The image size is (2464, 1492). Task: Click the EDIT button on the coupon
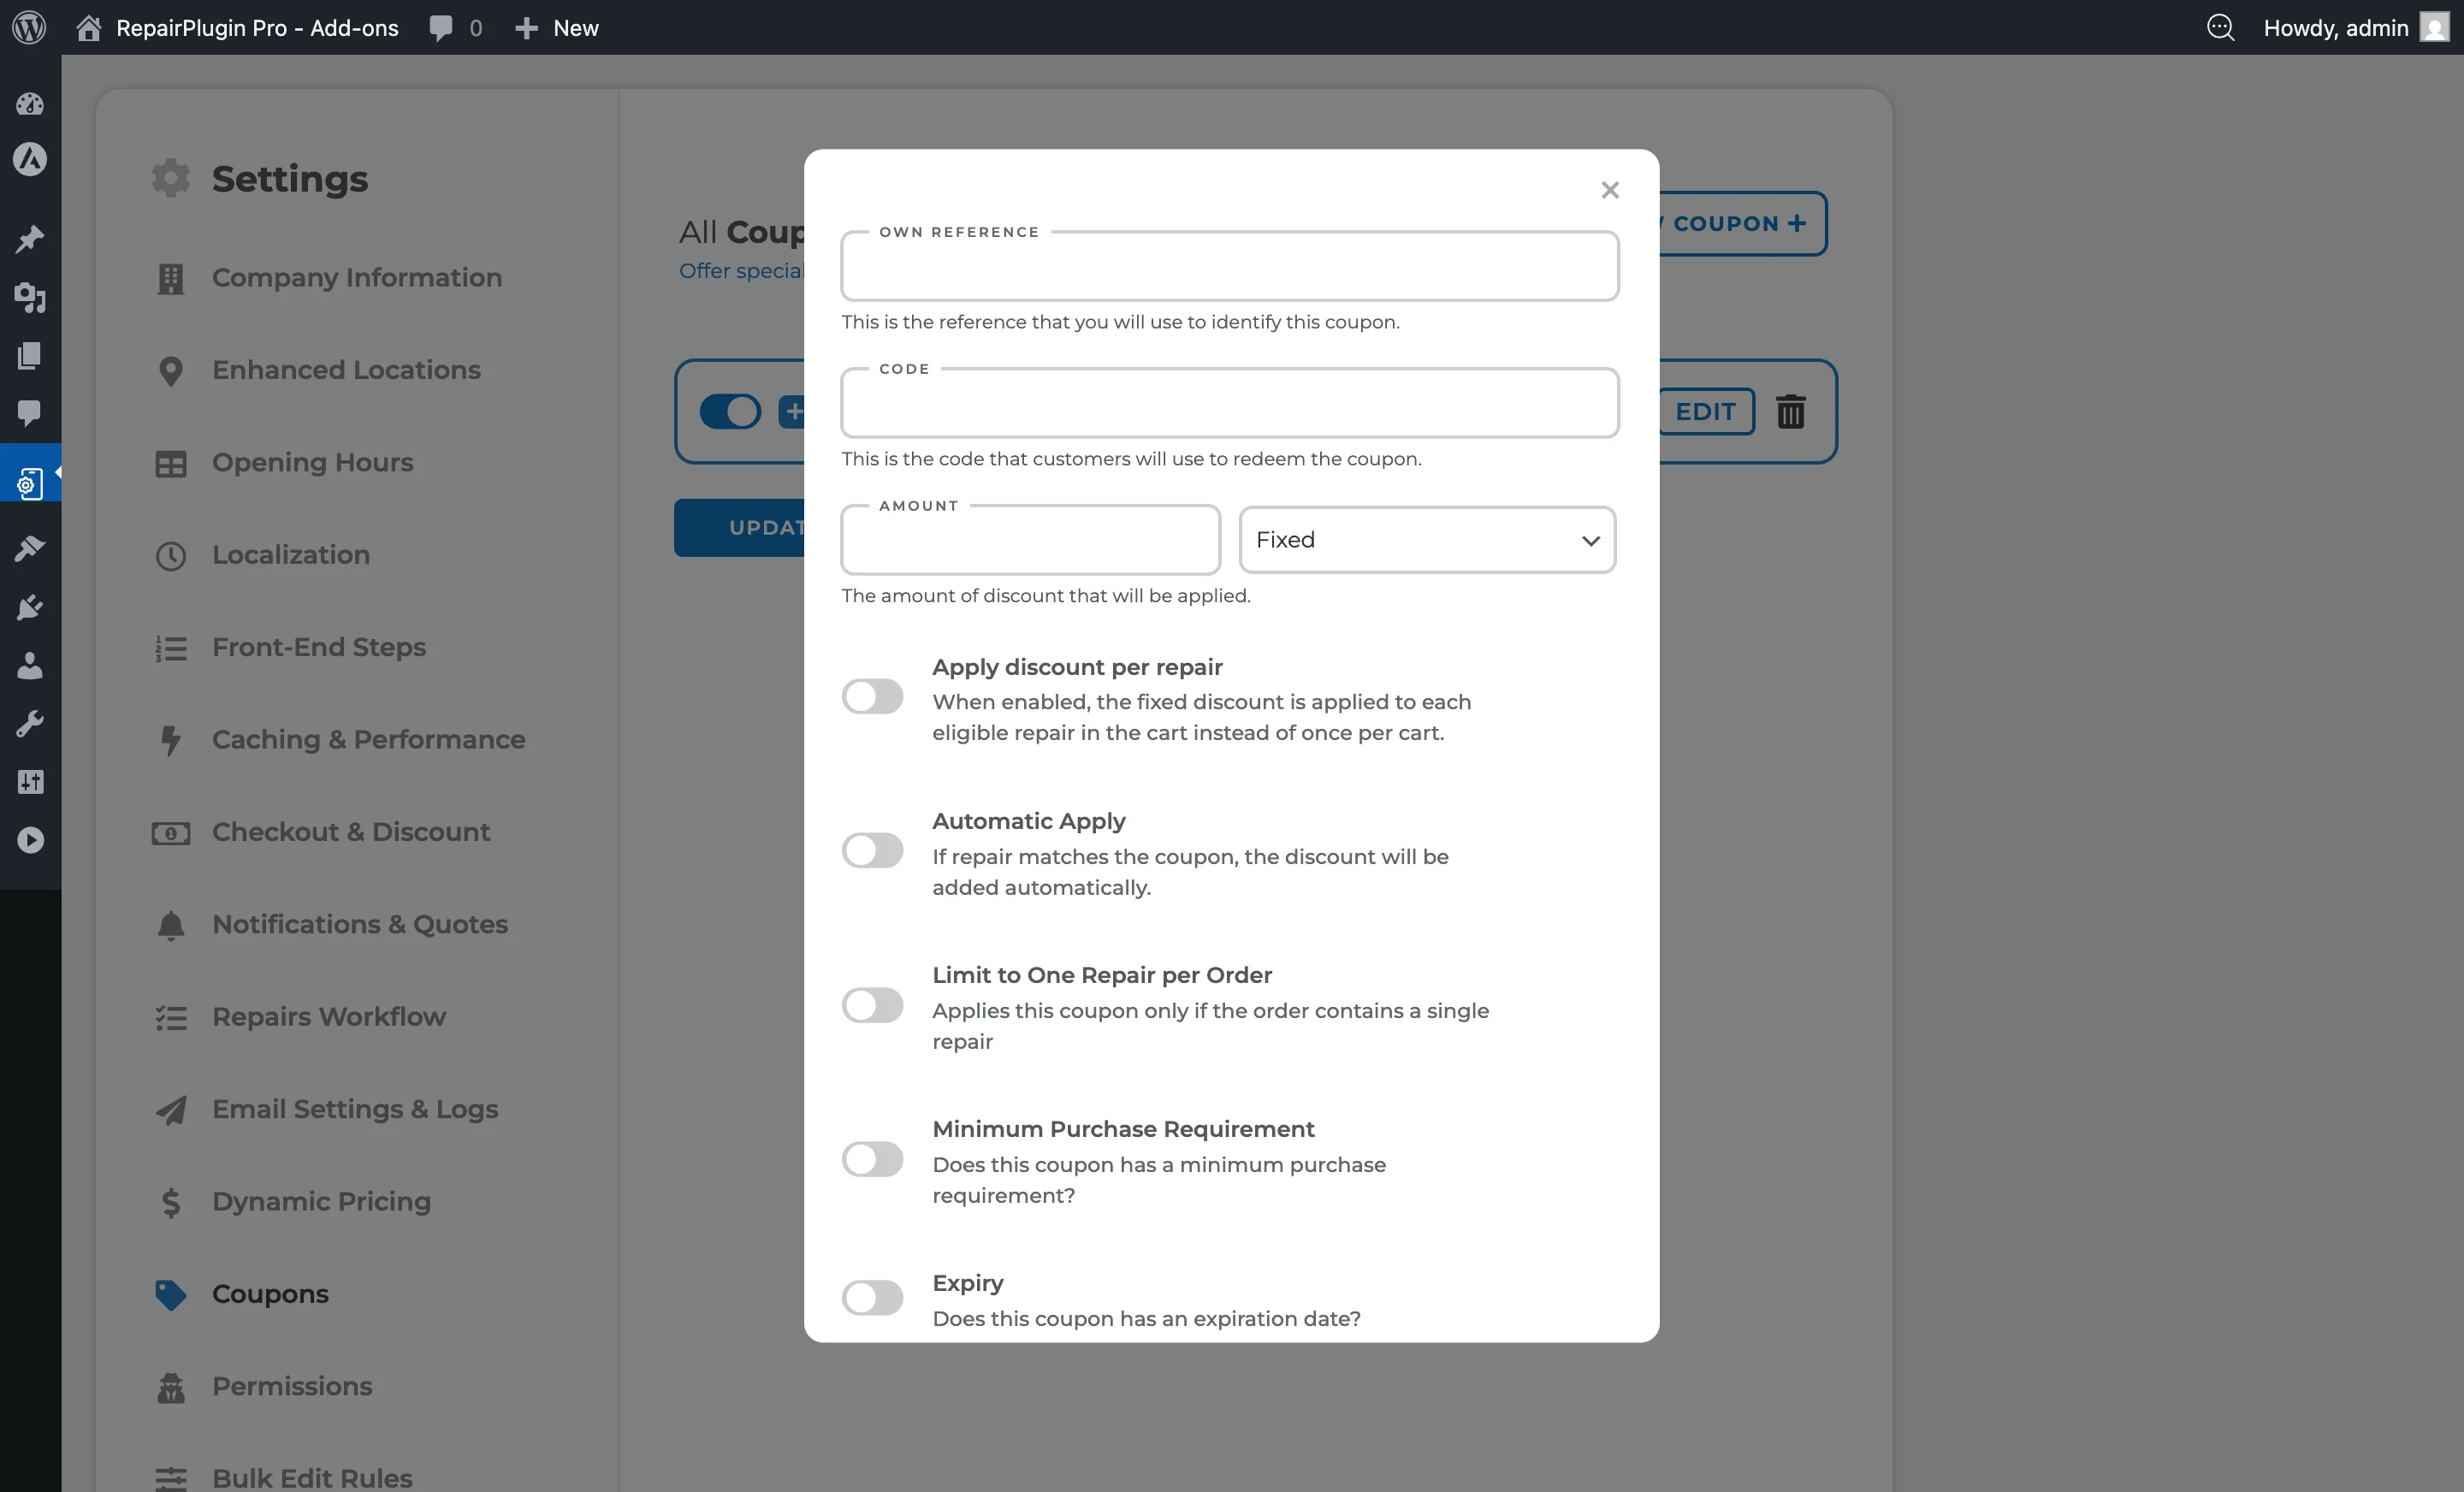pos(1704,411)
